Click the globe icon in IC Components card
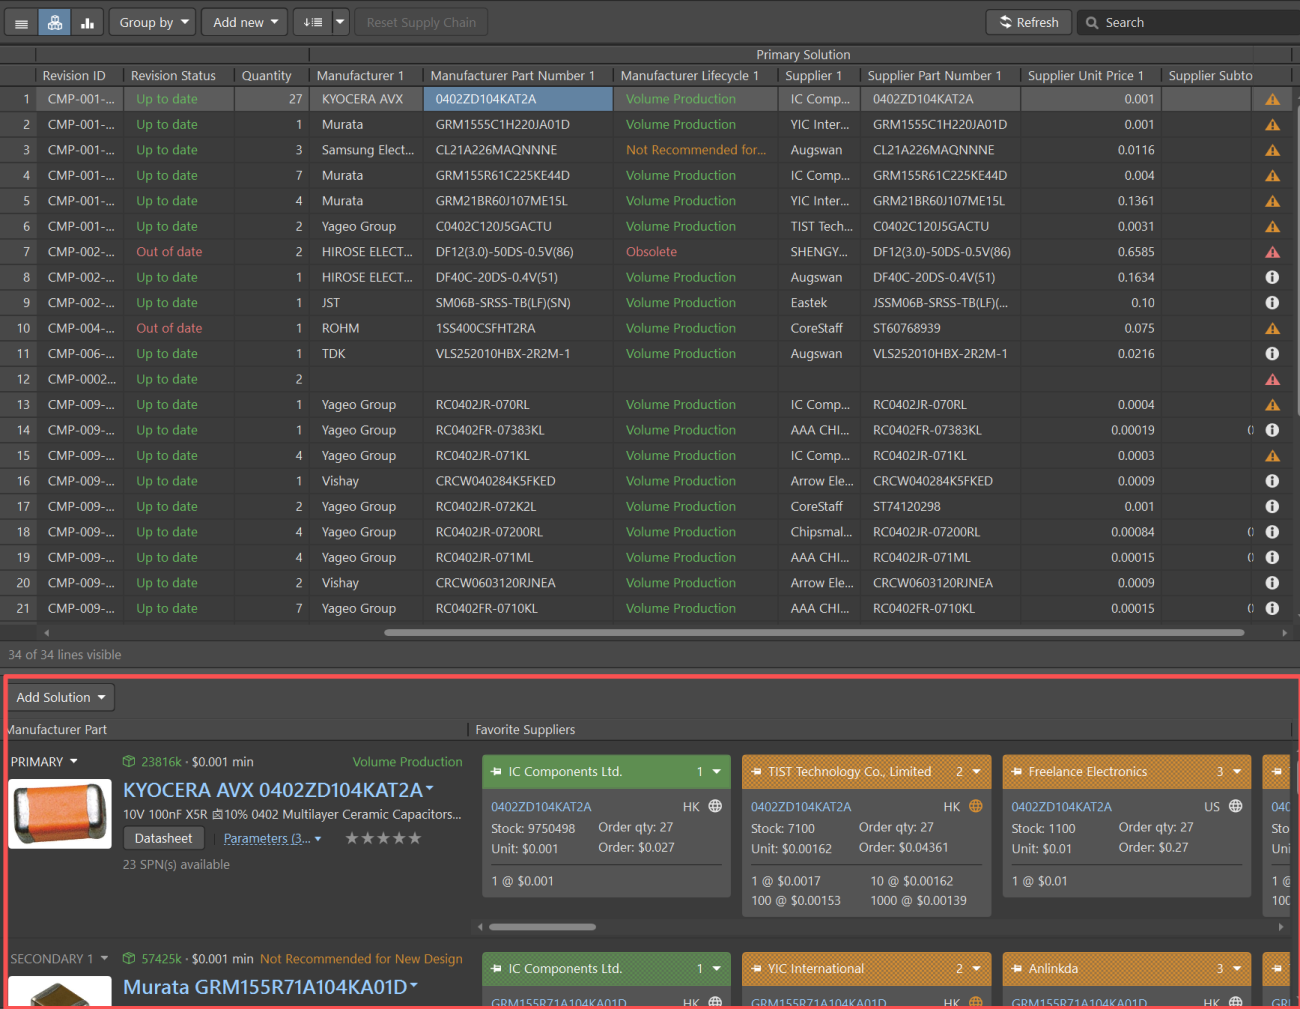Image resolution: width=1300 pixels, height=1009 pixels. point(715,806)
